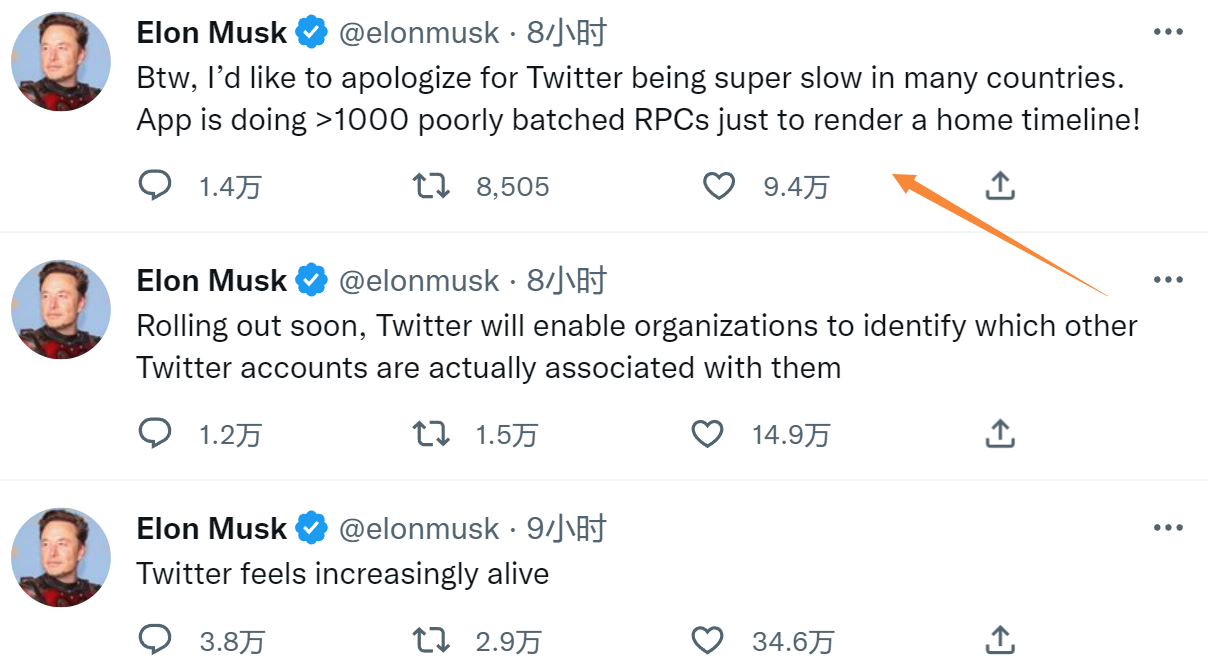1208x663 pixels.
Task: Click Elon Musk avatar on 'increasingly alive' tweet
Action: (x=60, y=557)
